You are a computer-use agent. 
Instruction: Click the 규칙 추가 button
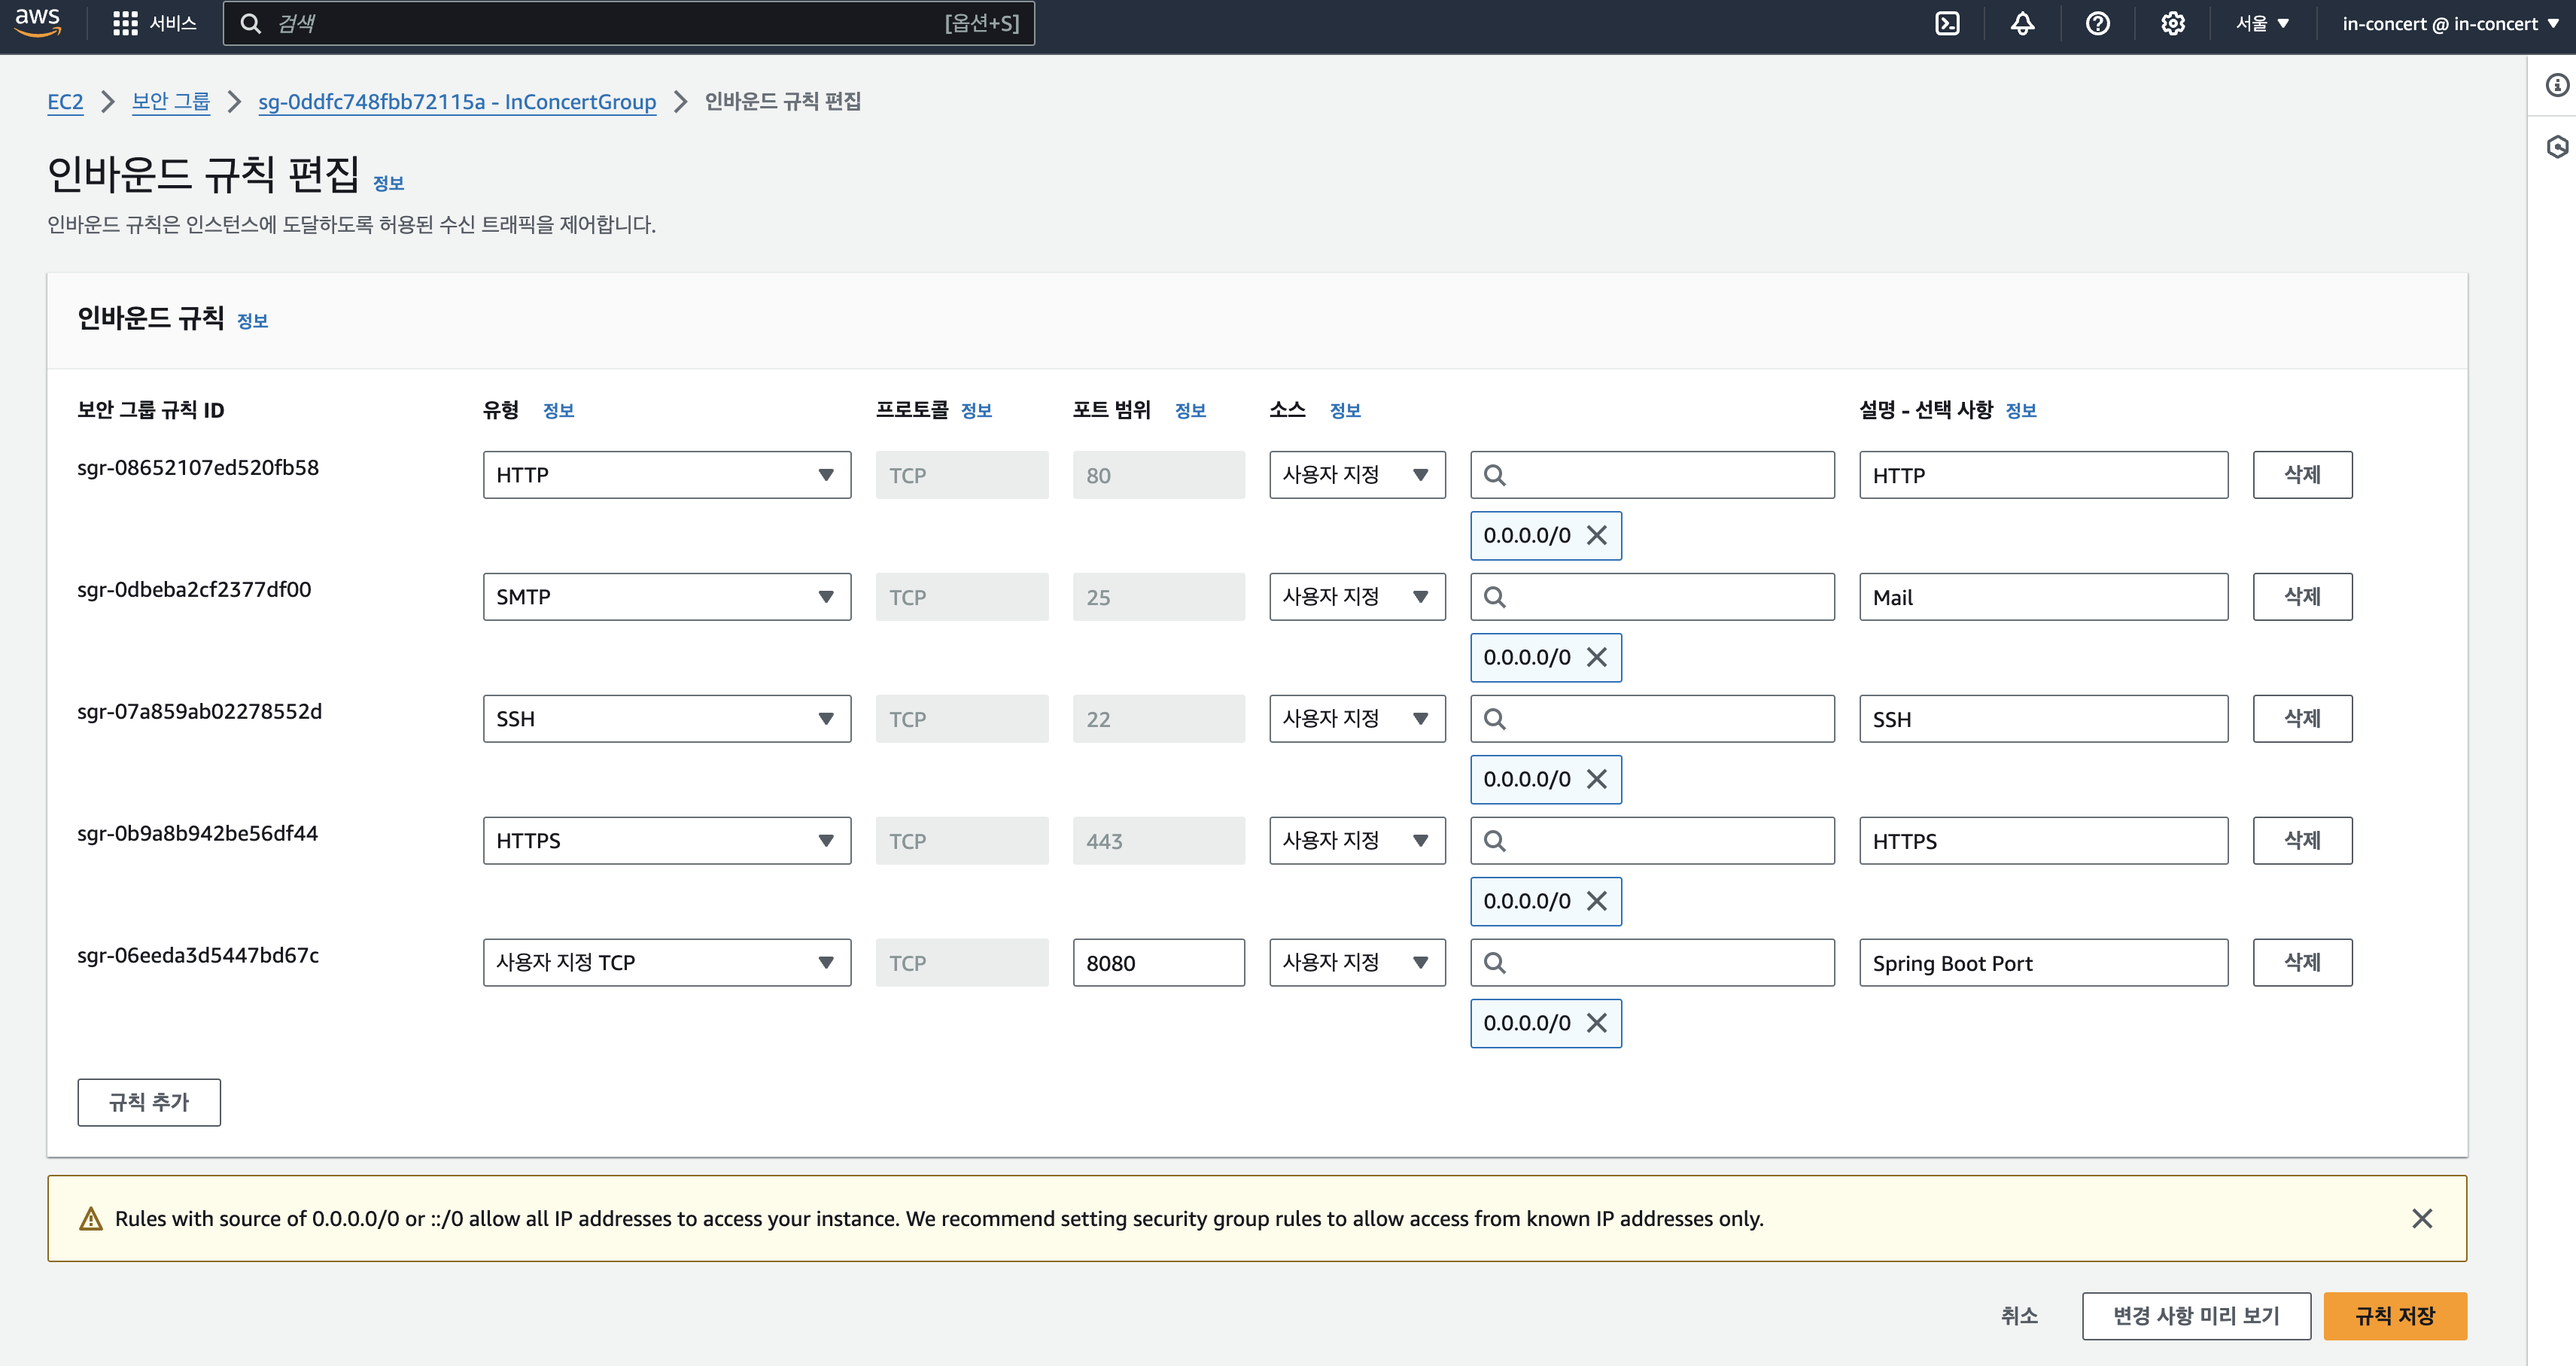pos(148,1102)
